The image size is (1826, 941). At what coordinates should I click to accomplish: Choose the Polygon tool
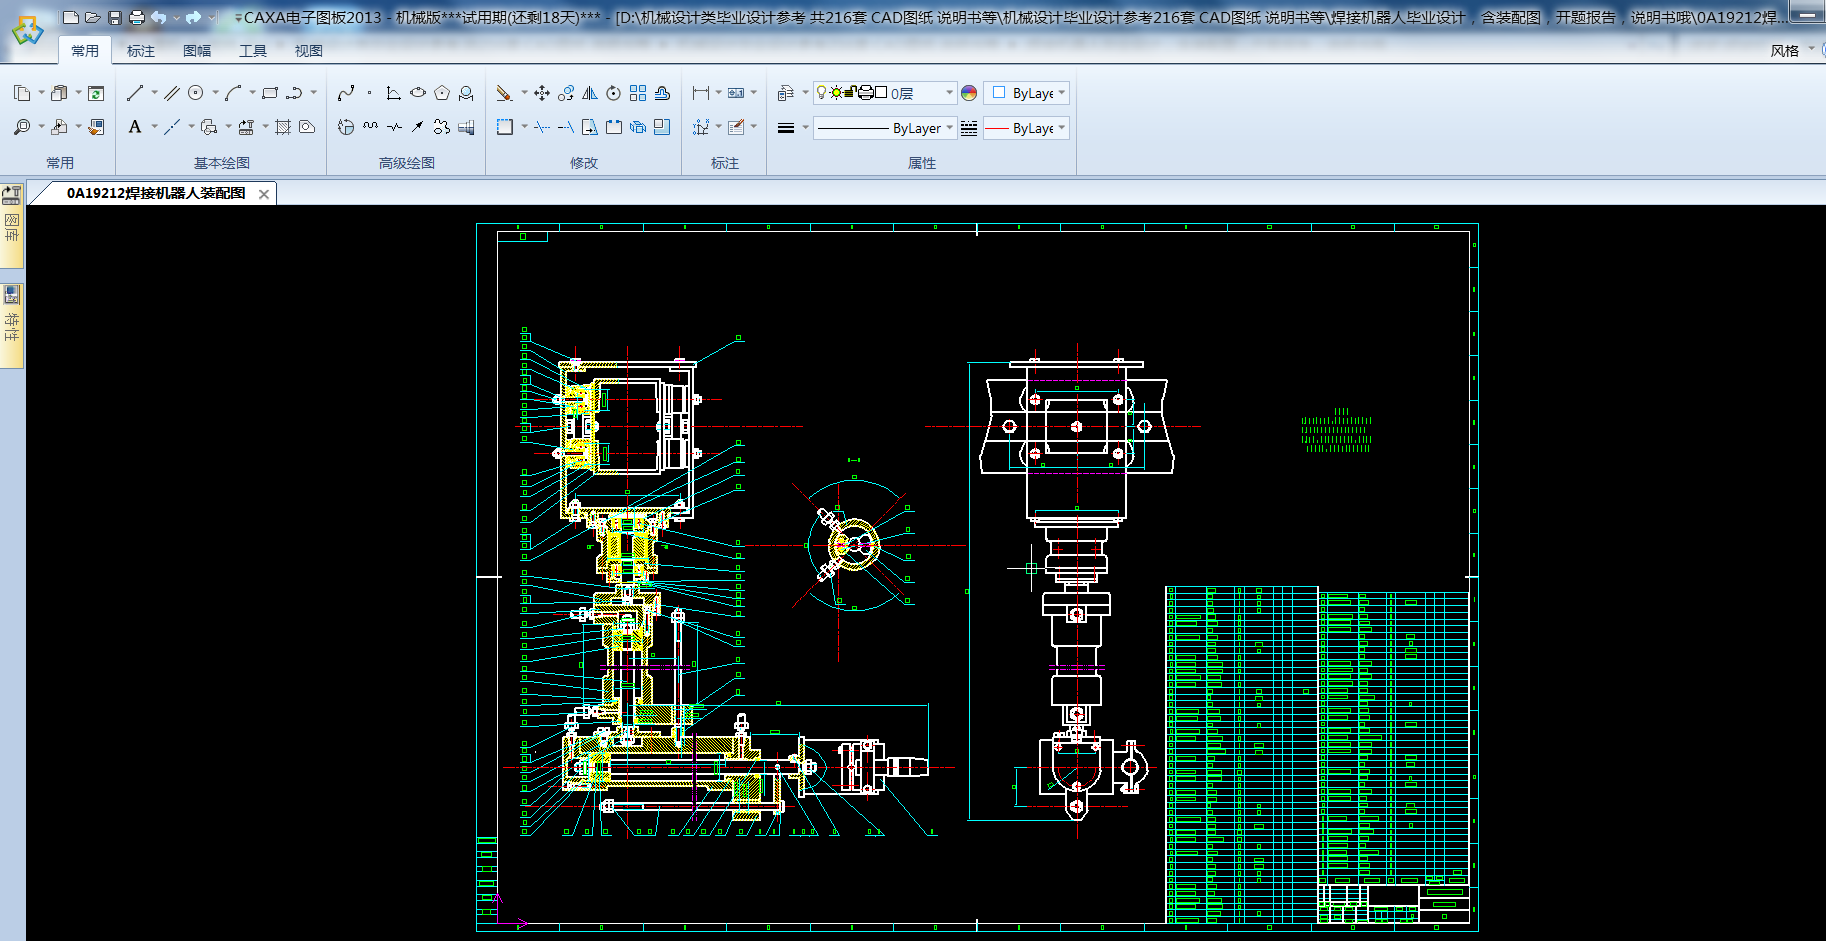point(442,93)
